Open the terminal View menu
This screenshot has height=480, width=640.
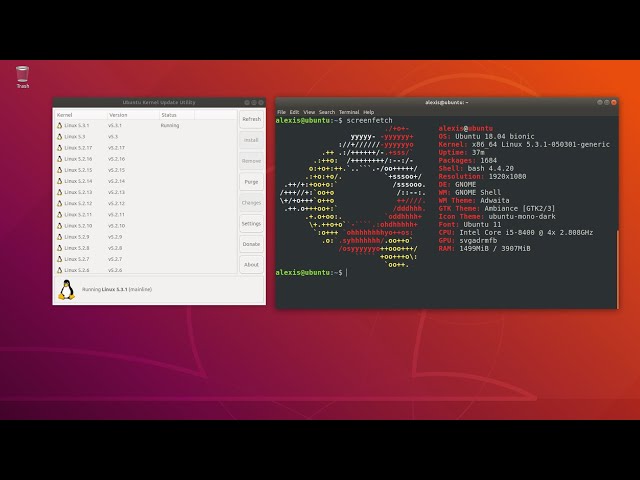pyautogui.click(x=309, y=112)
